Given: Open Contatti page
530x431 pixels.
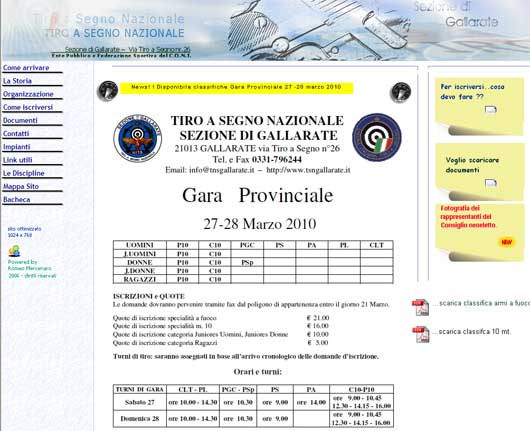Looking at the screenshot, I should (16, 134).
